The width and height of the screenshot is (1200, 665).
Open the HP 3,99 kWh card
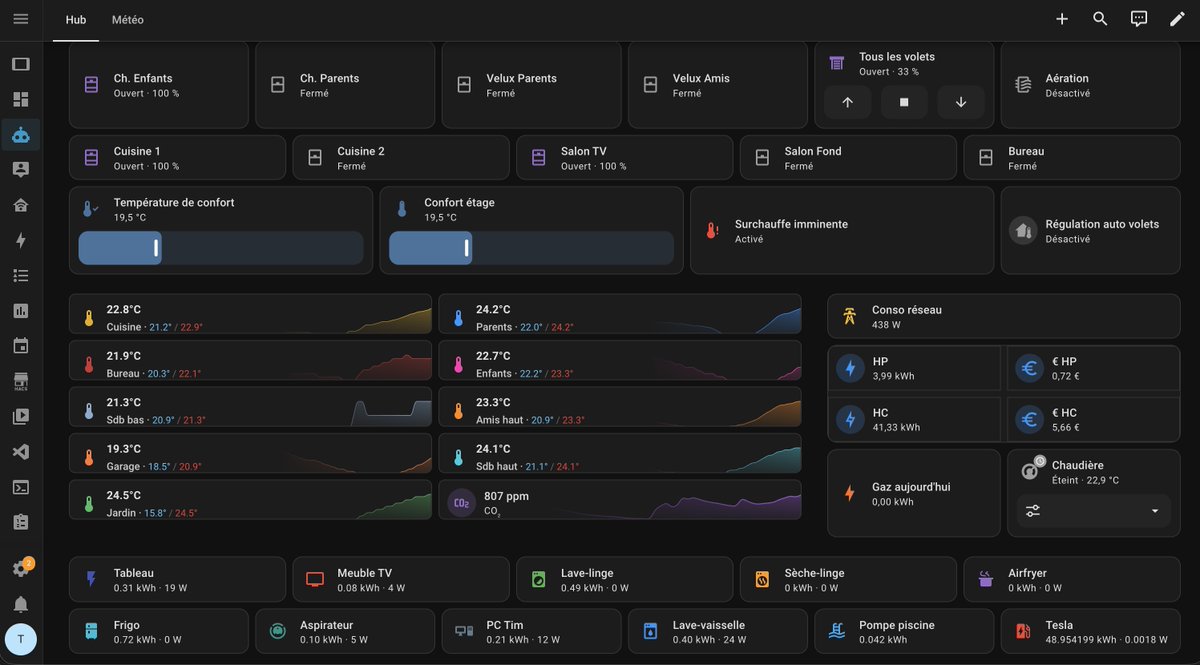click(914, 368)
